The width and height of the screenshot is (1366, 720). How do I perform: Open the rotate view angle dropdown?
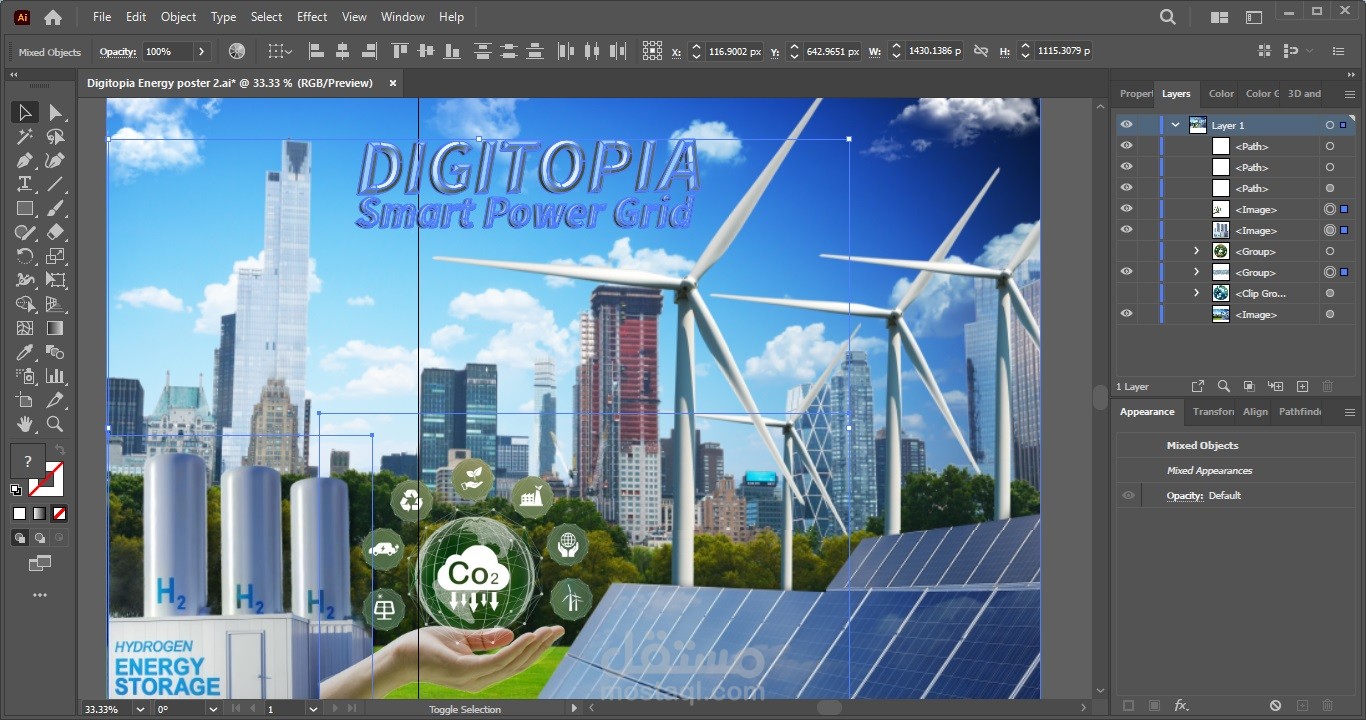pyautogui.click(x=212, y=709)
